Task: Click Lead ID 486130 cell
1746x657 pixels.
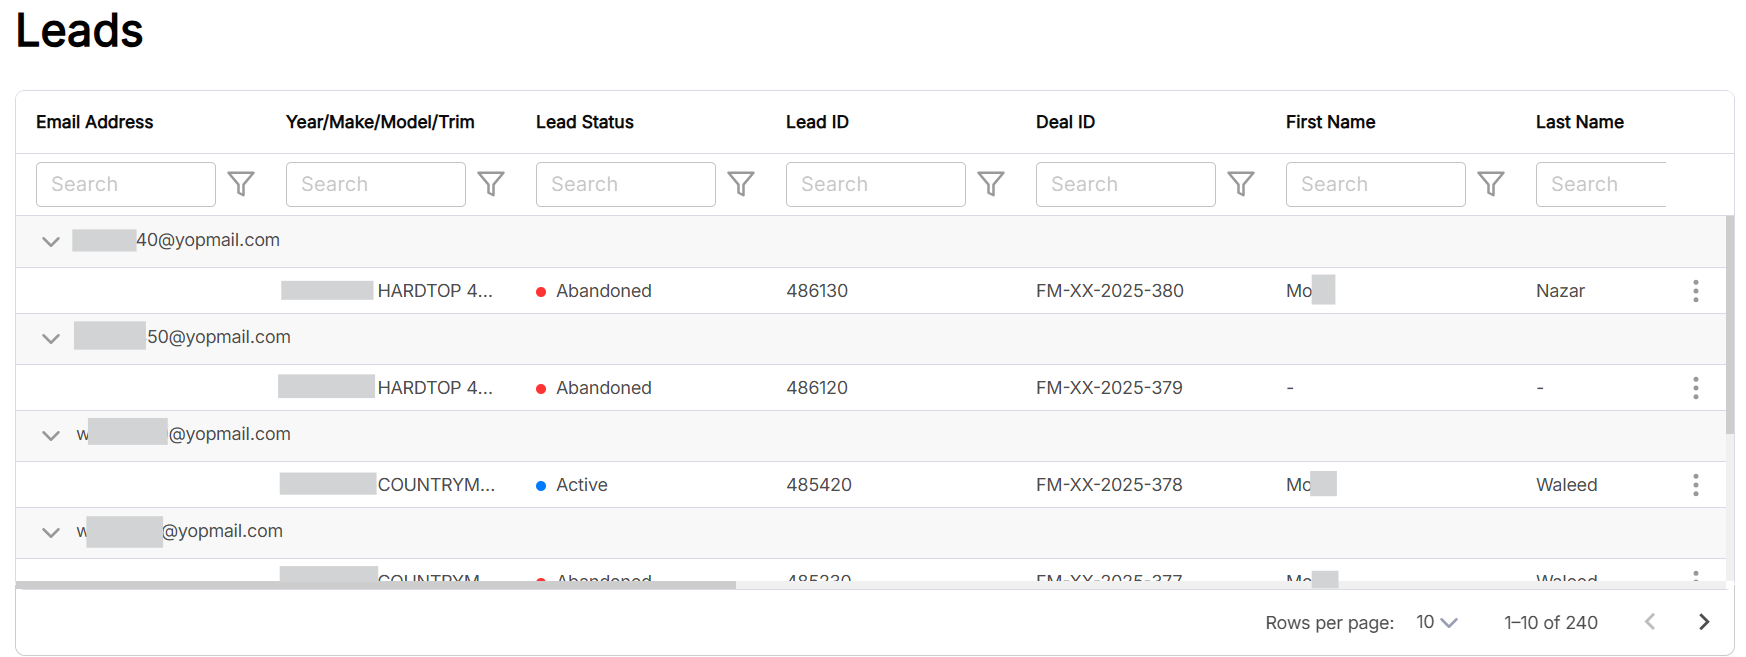Action: tap(817, 291)
